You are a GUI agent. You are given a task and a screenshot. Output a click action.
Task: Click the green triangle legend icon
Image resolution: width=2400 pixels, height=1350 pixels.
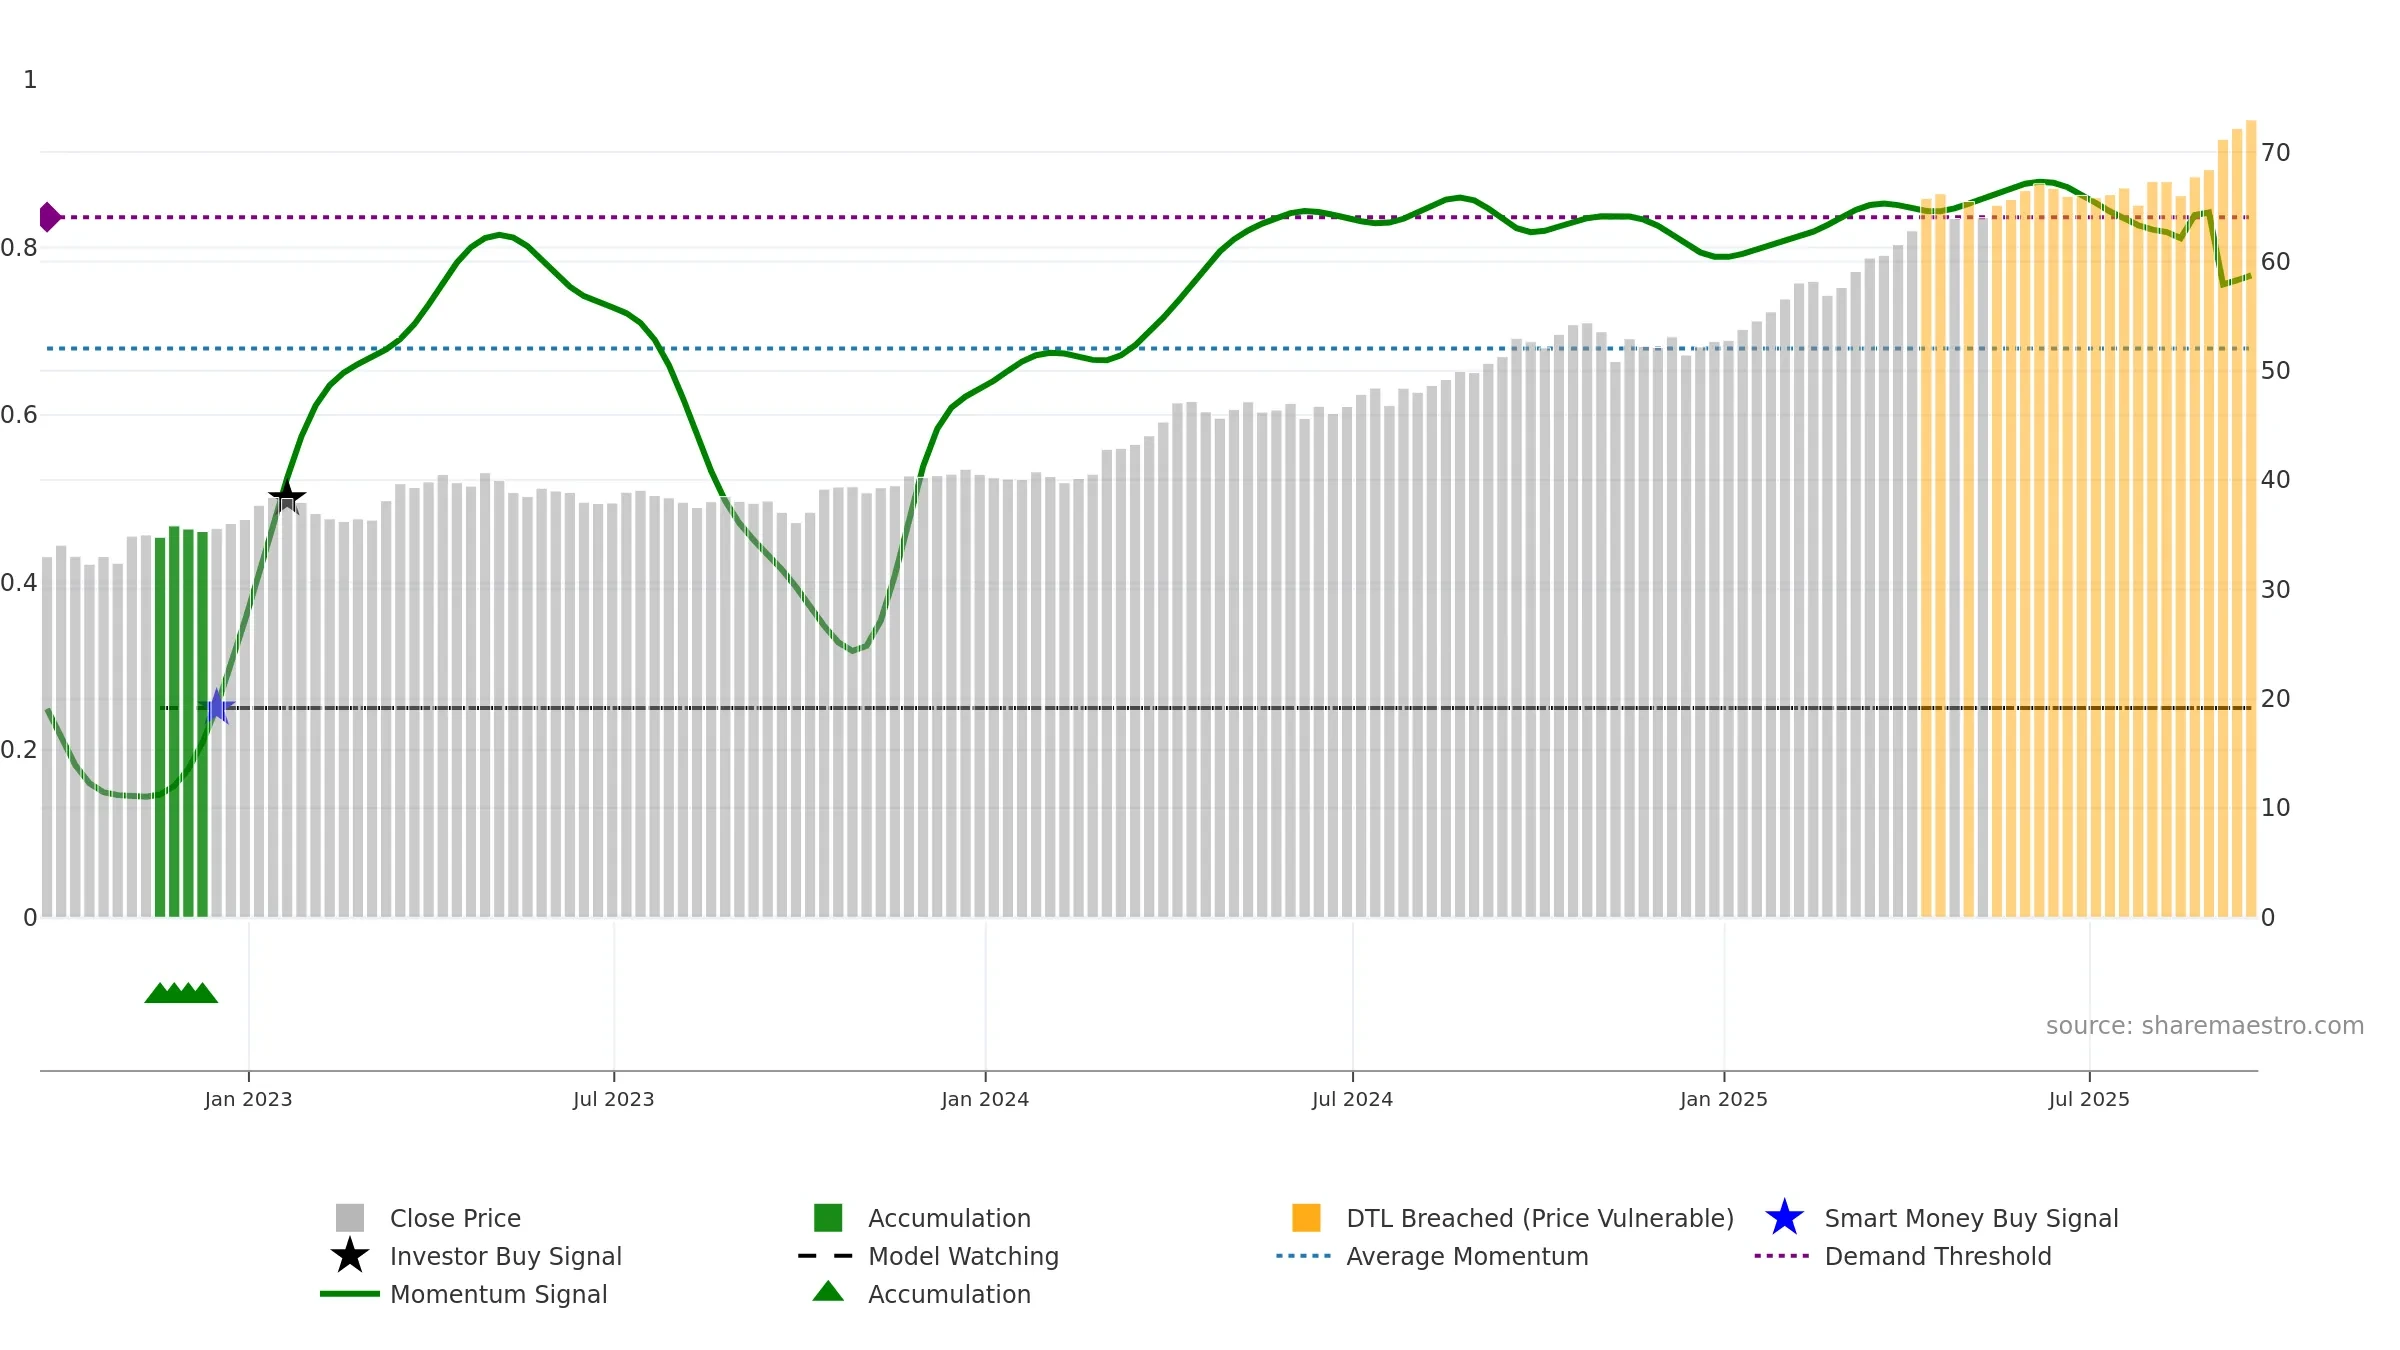pyautogui.click(x=828, y=1292)
